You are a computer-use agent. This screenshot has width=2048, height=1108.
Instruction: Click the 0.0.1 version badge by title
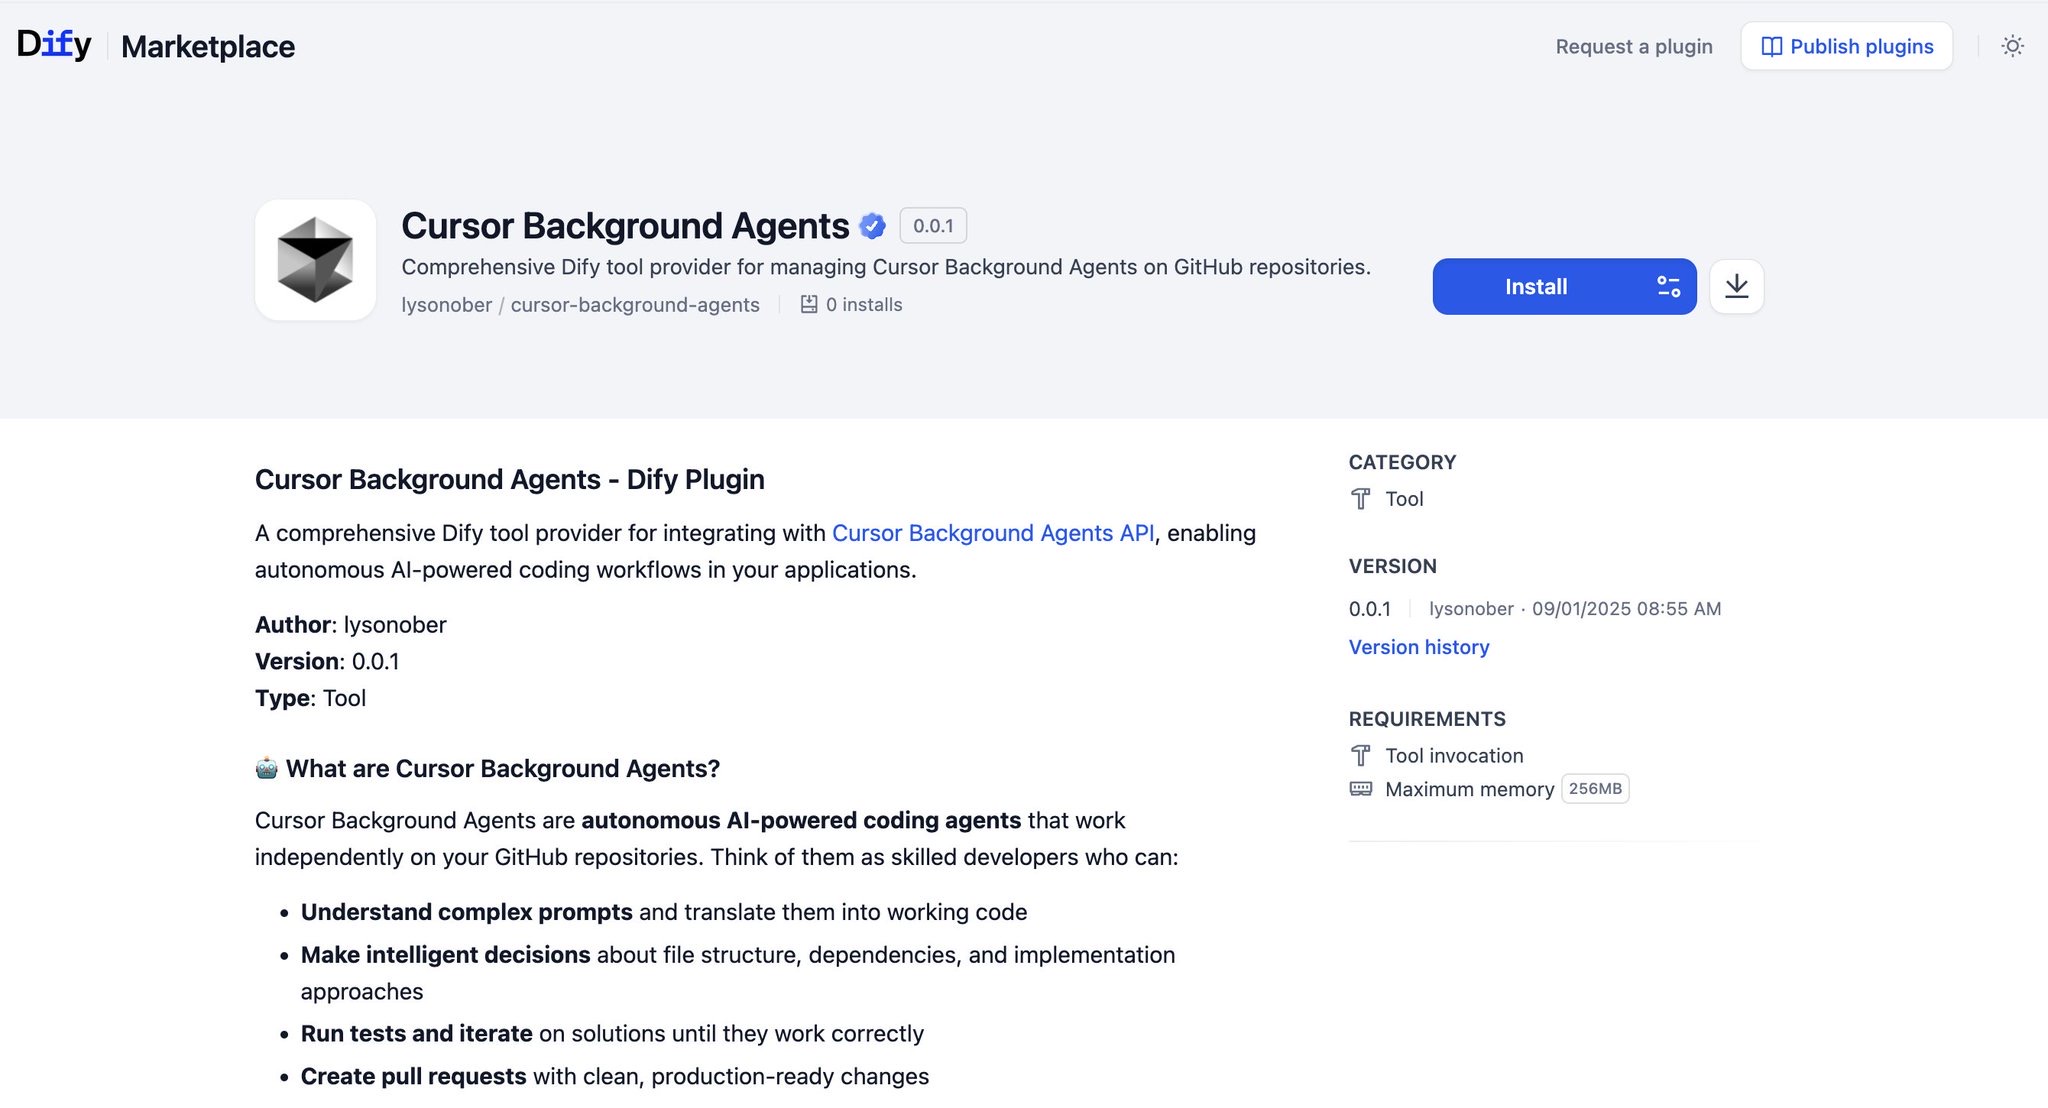coord(933,226)
